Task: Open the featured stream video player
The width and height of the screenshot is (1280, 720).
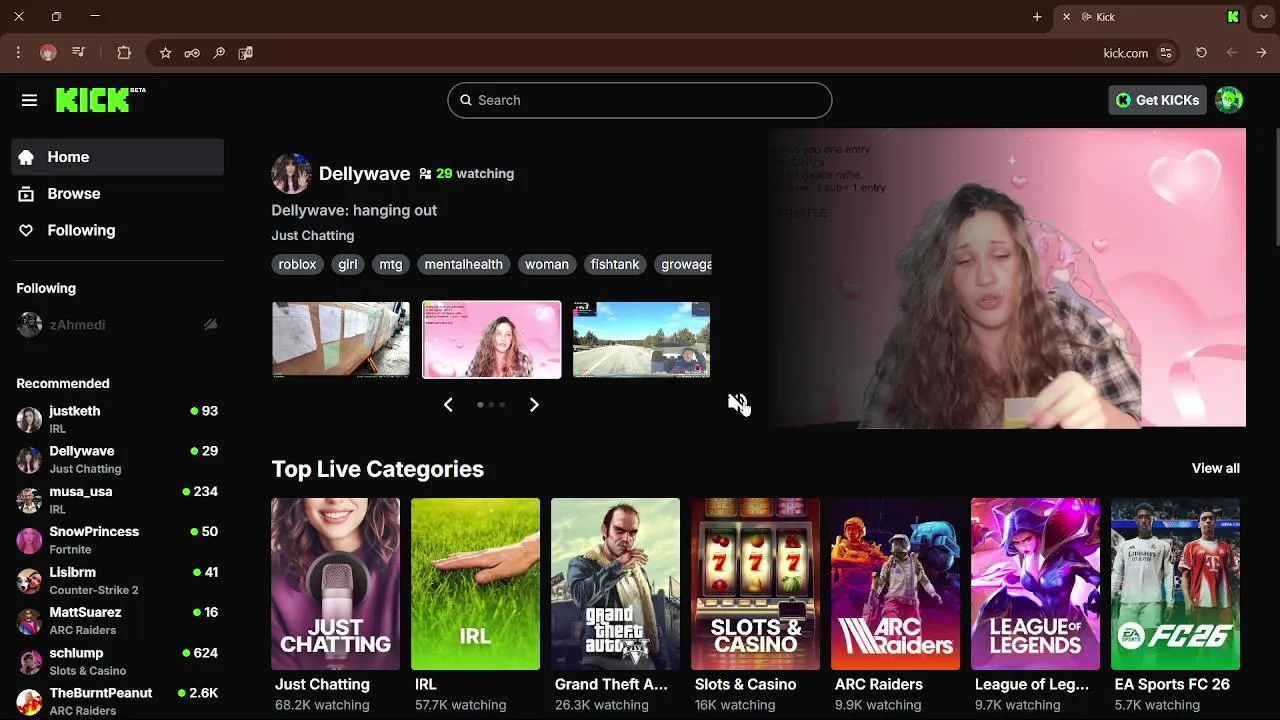Action: [1008, 278]
